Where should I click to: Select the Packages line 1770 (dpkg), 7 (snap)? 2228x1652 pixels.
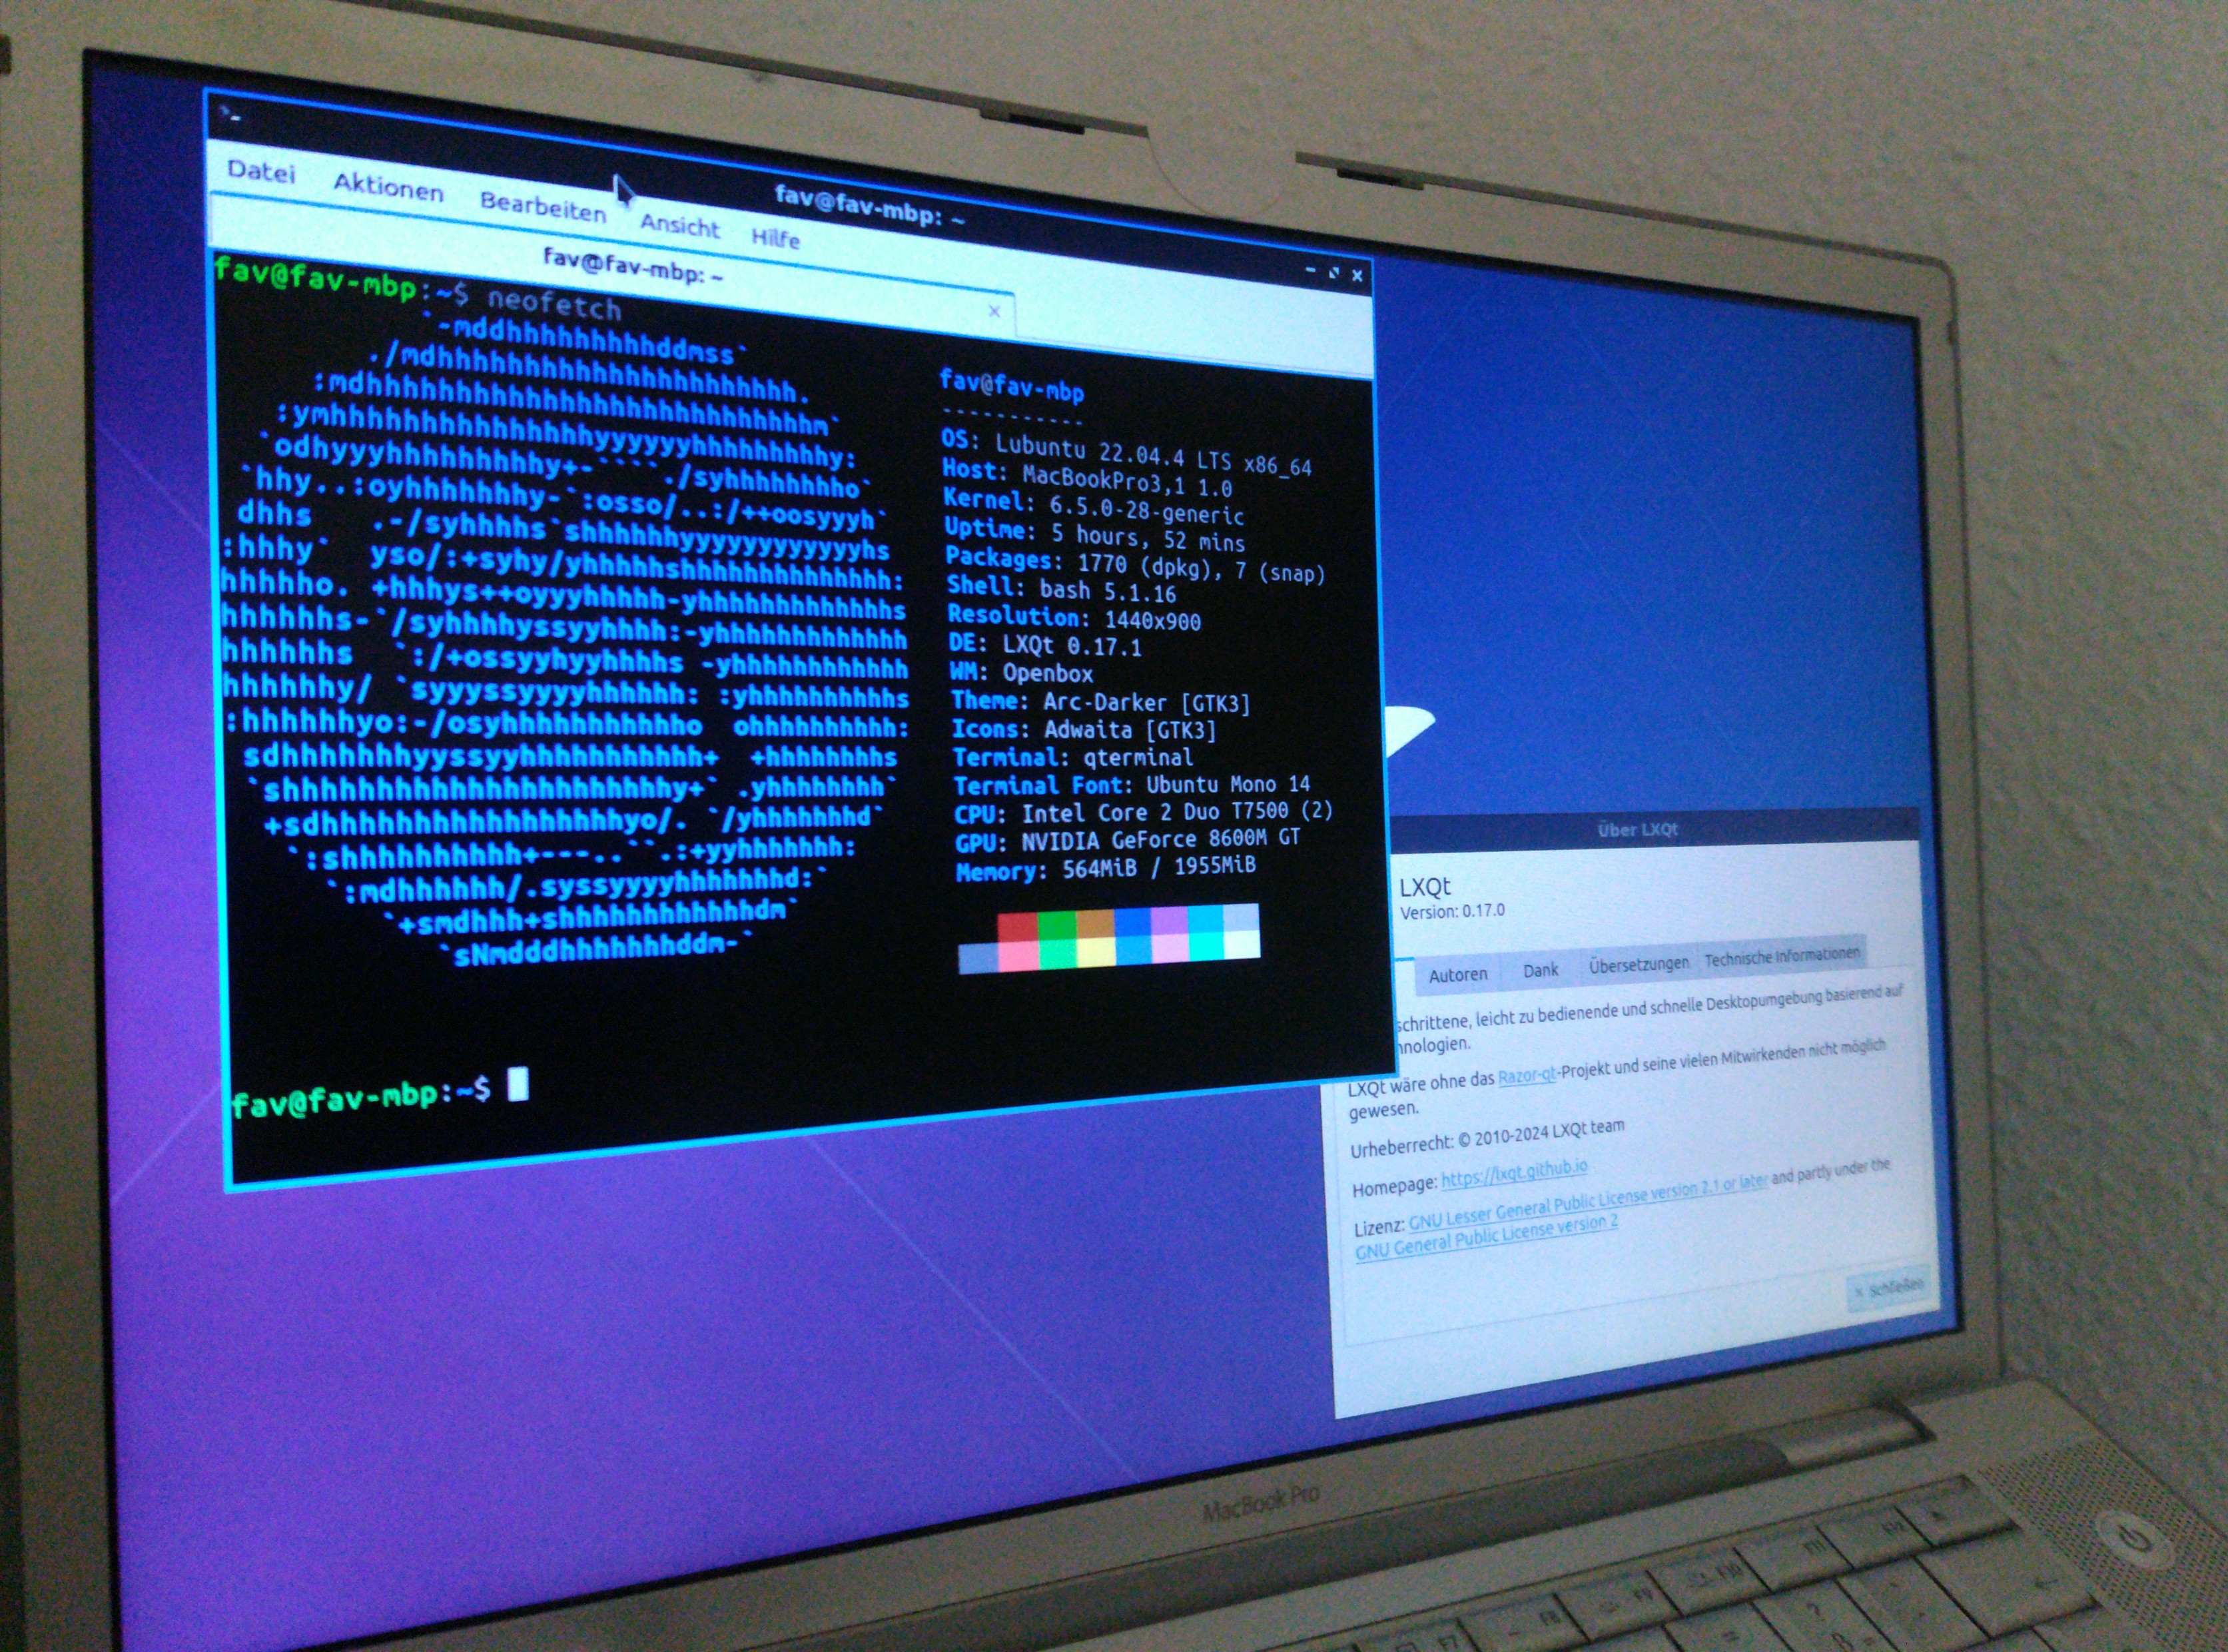[1135, 565]
